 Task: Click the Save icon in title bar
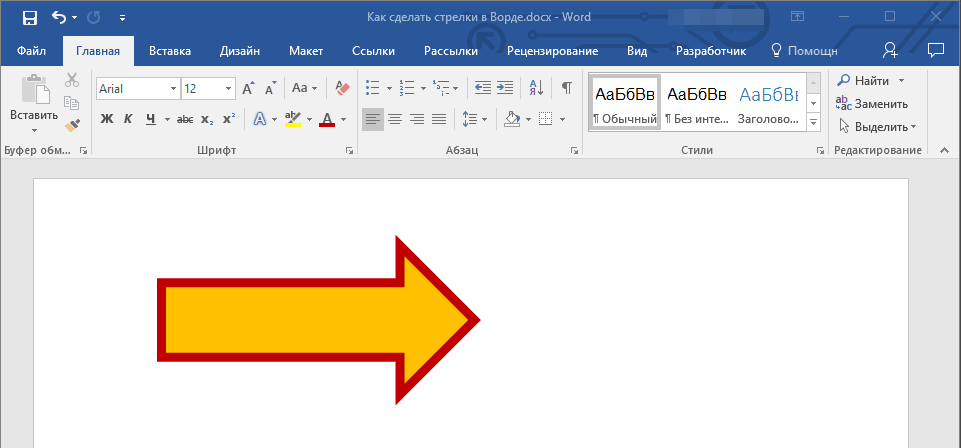(x=29, y=17)
